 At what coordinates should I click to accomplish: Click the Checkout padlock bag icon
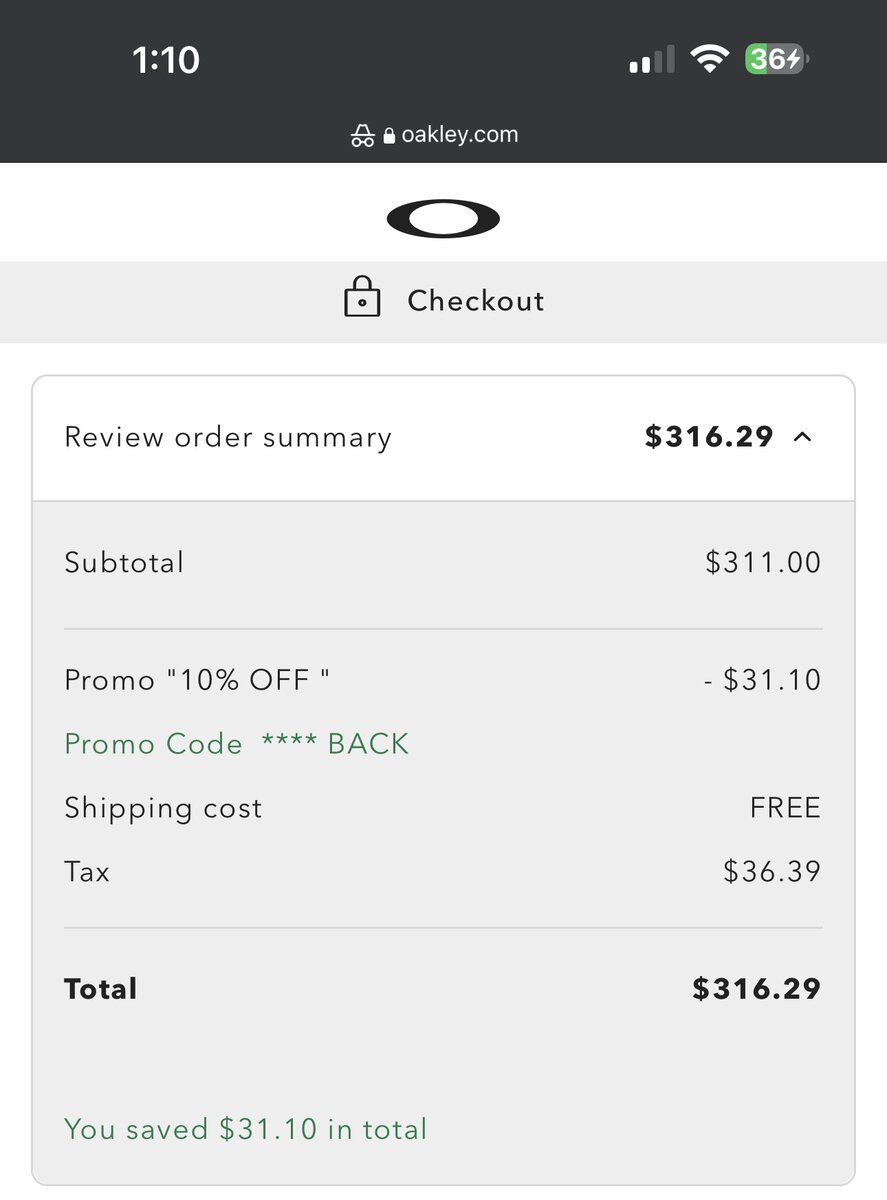point(362,298)
